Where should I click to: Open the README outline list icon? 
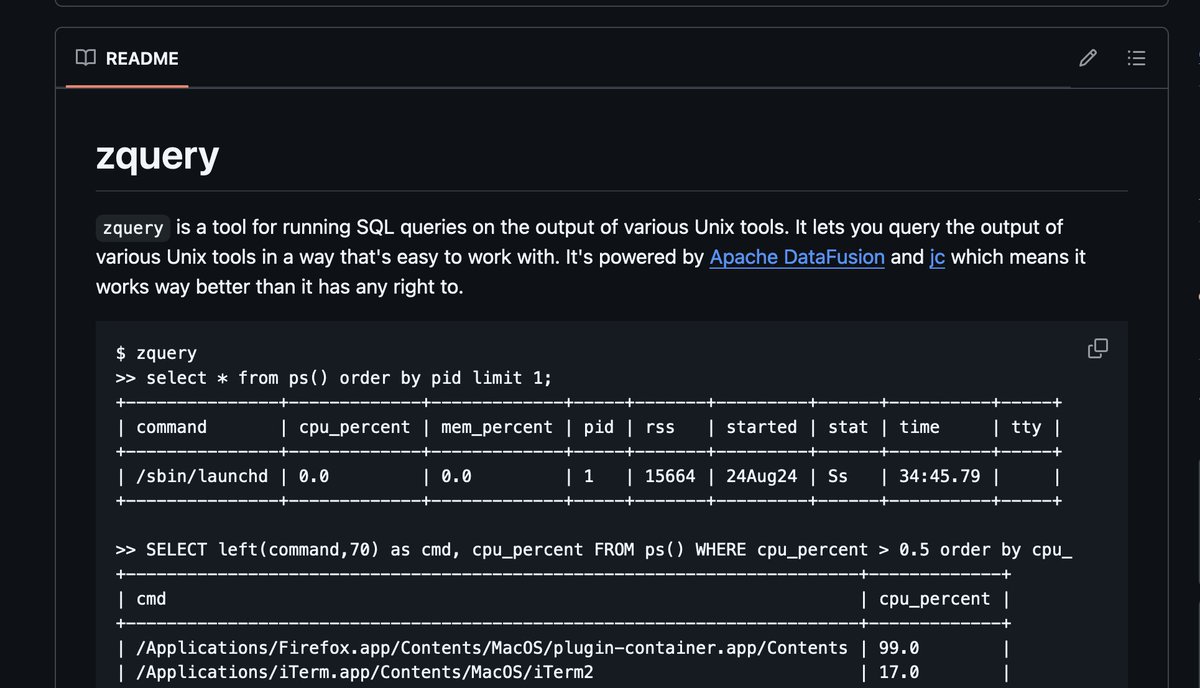(x=1137, y=58)
